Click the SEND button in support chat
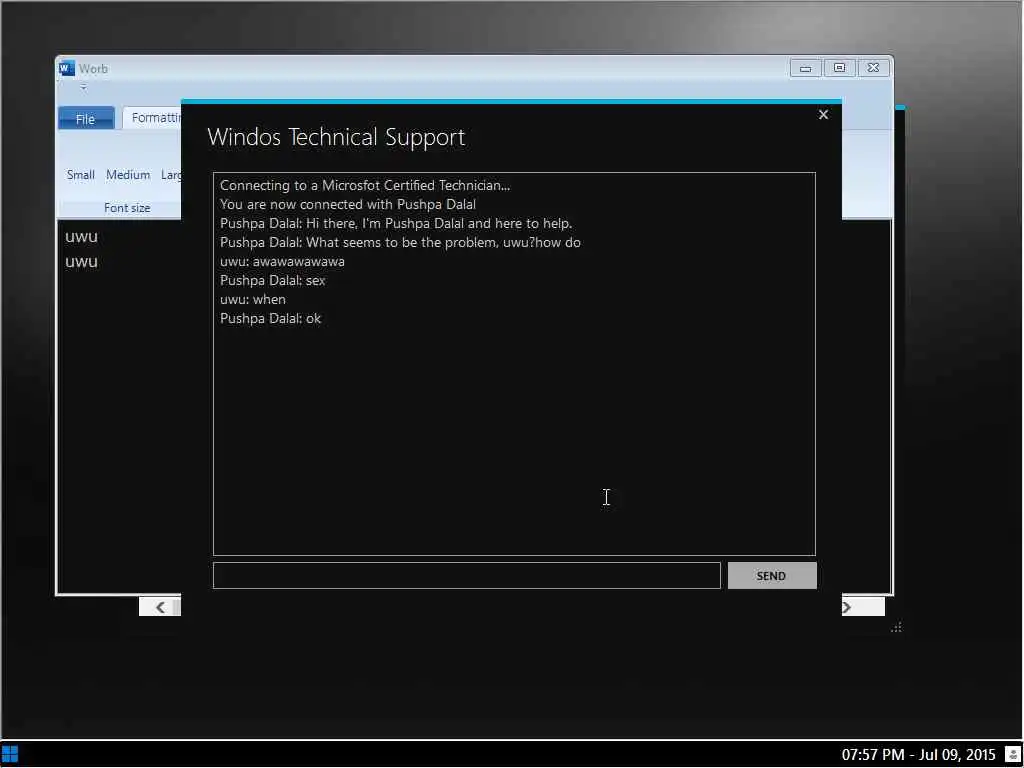 pyautogui.click(x=772, y=575)
